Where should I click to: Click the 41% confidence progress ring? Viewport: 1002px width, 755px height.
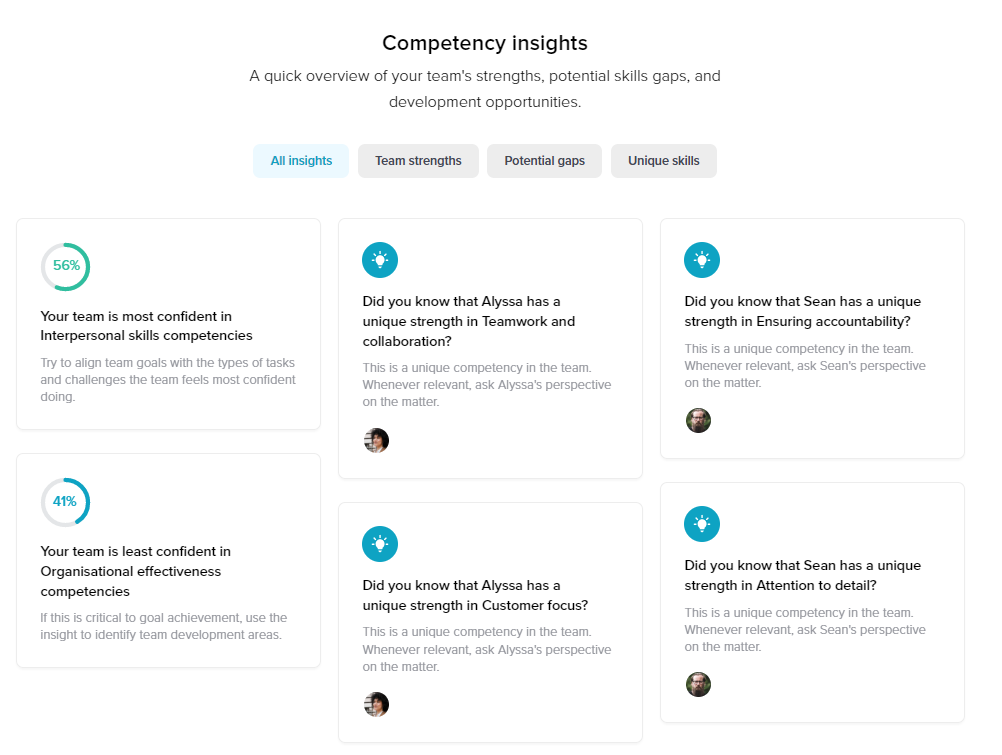(x=65, y=502)
